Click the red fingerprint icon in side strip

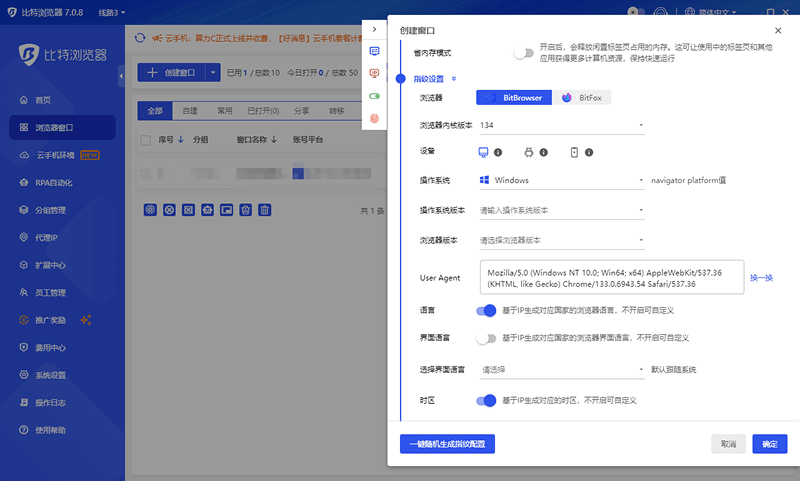point(375,118)
